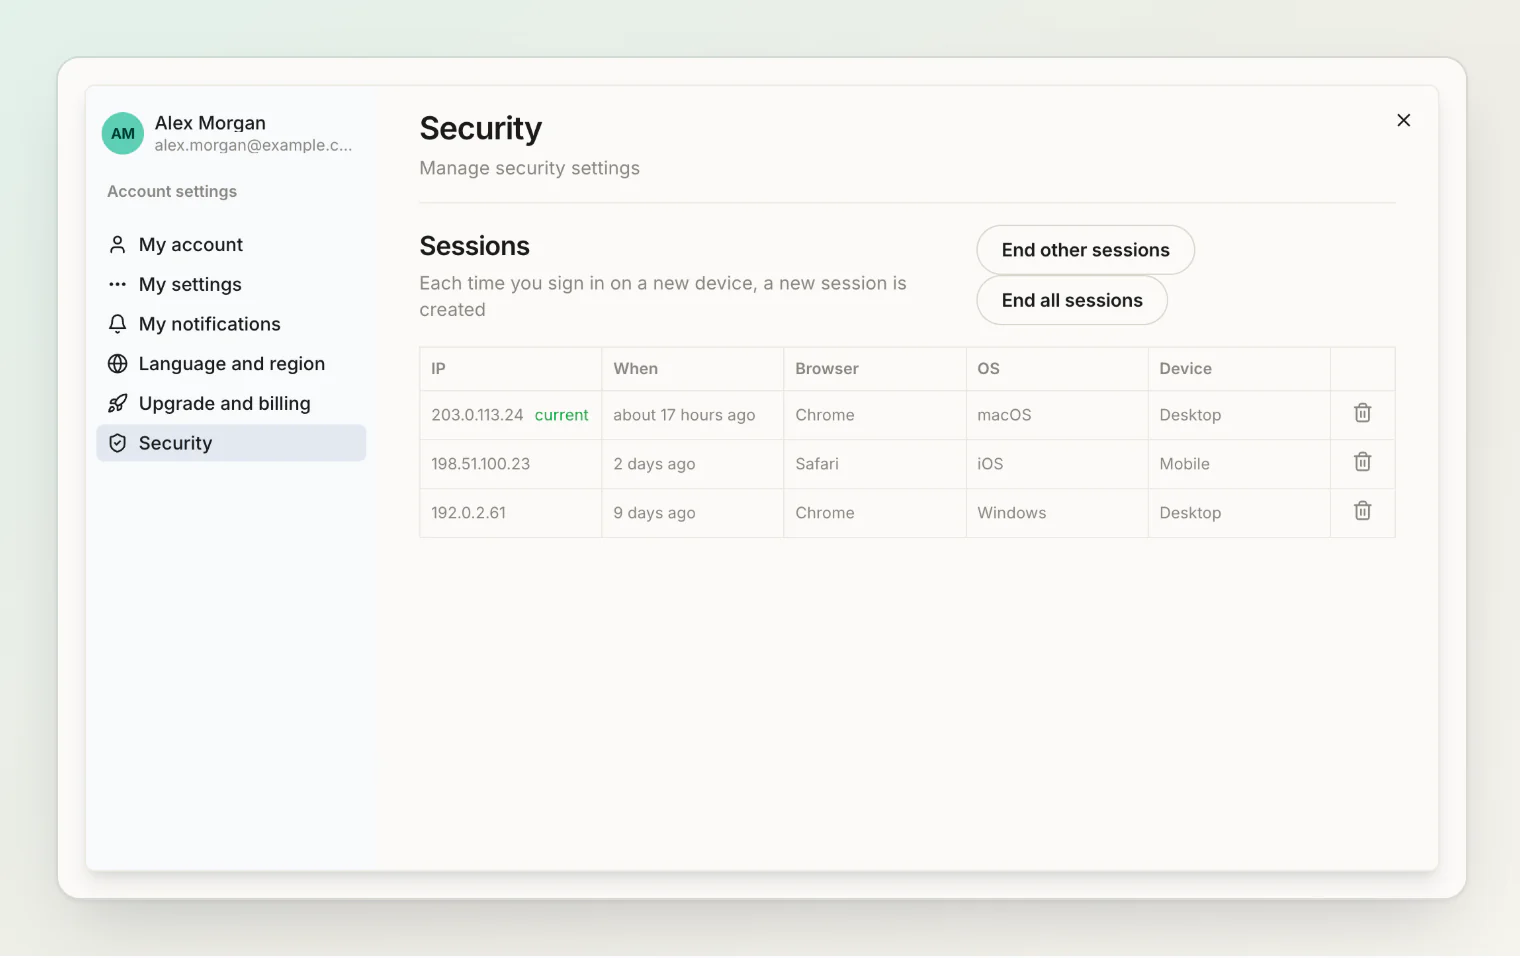The image size is (1520, 958).
Task: Click the AM profile avatar
Action: pyautogui.click(x=123, y=133)
